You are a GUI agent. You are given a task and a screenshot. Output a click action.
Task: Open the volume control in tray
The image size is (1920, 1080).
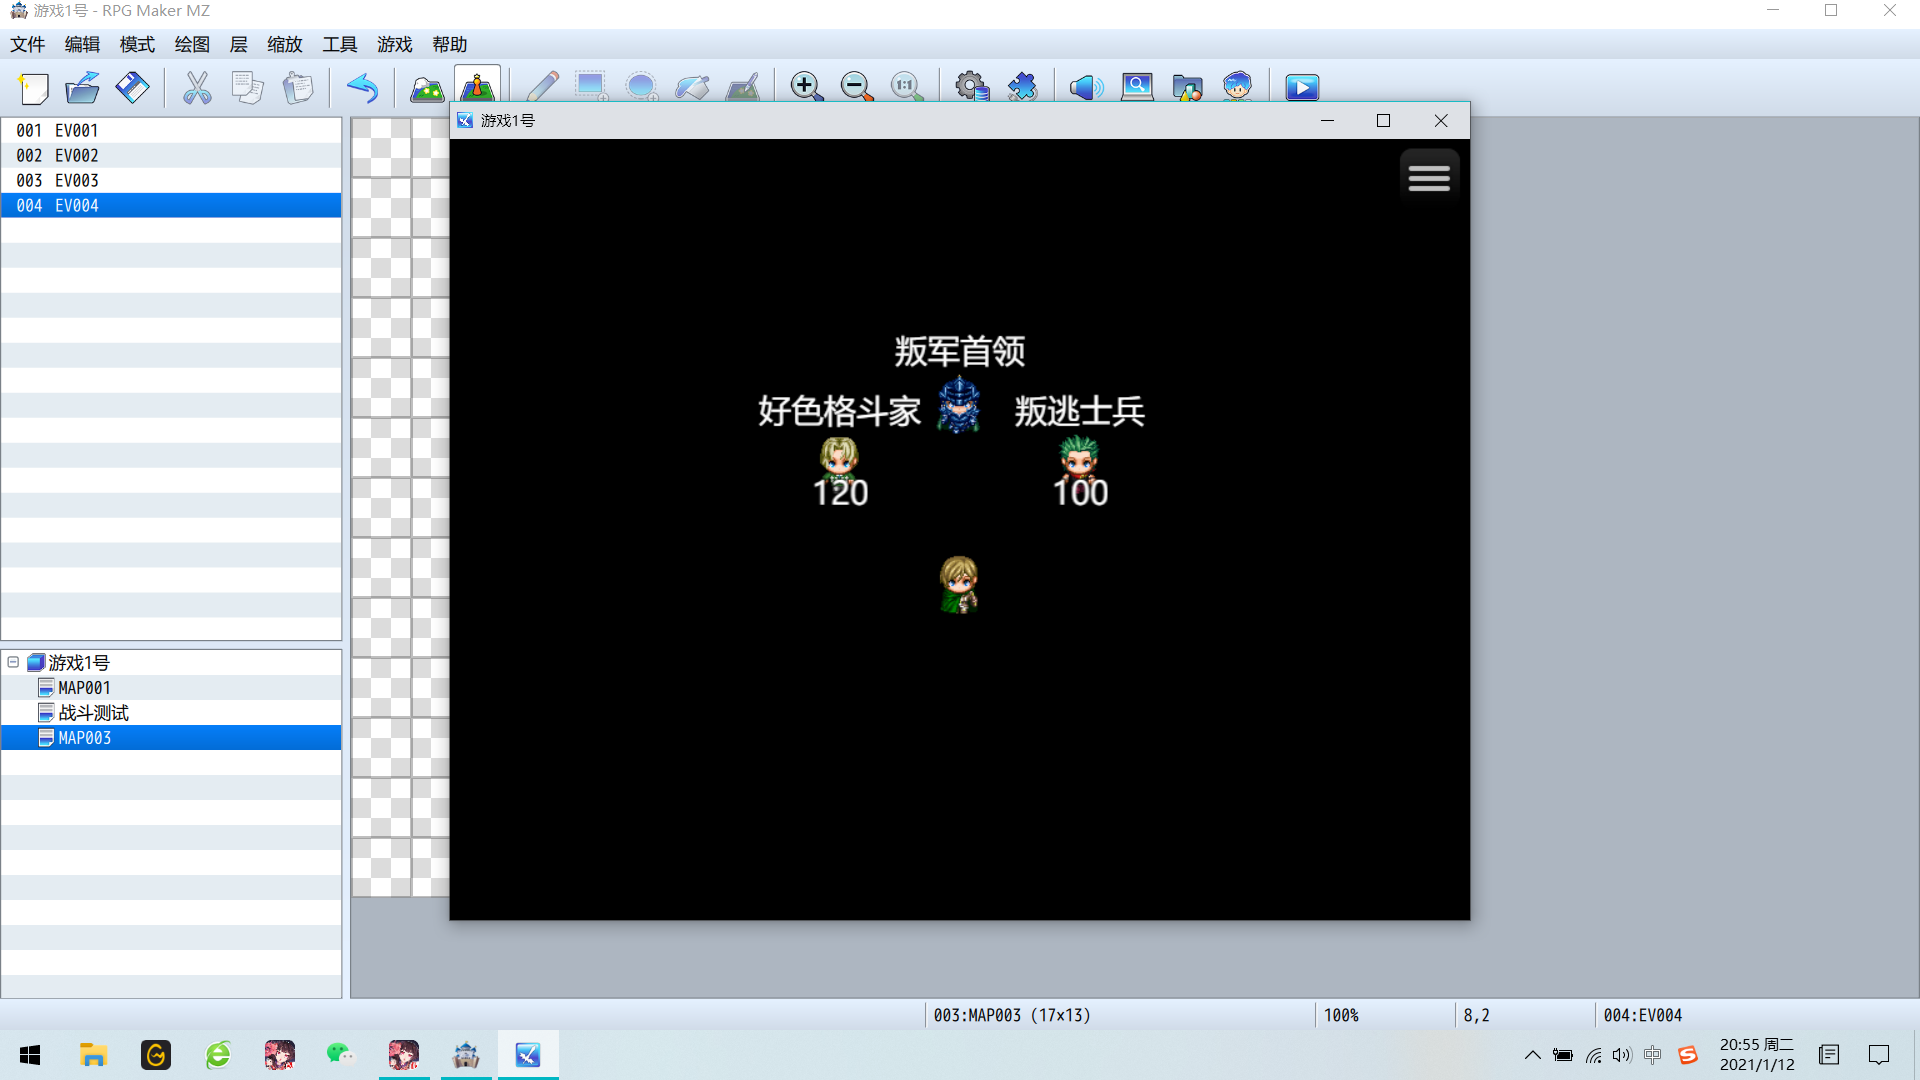point(1622,1055)
